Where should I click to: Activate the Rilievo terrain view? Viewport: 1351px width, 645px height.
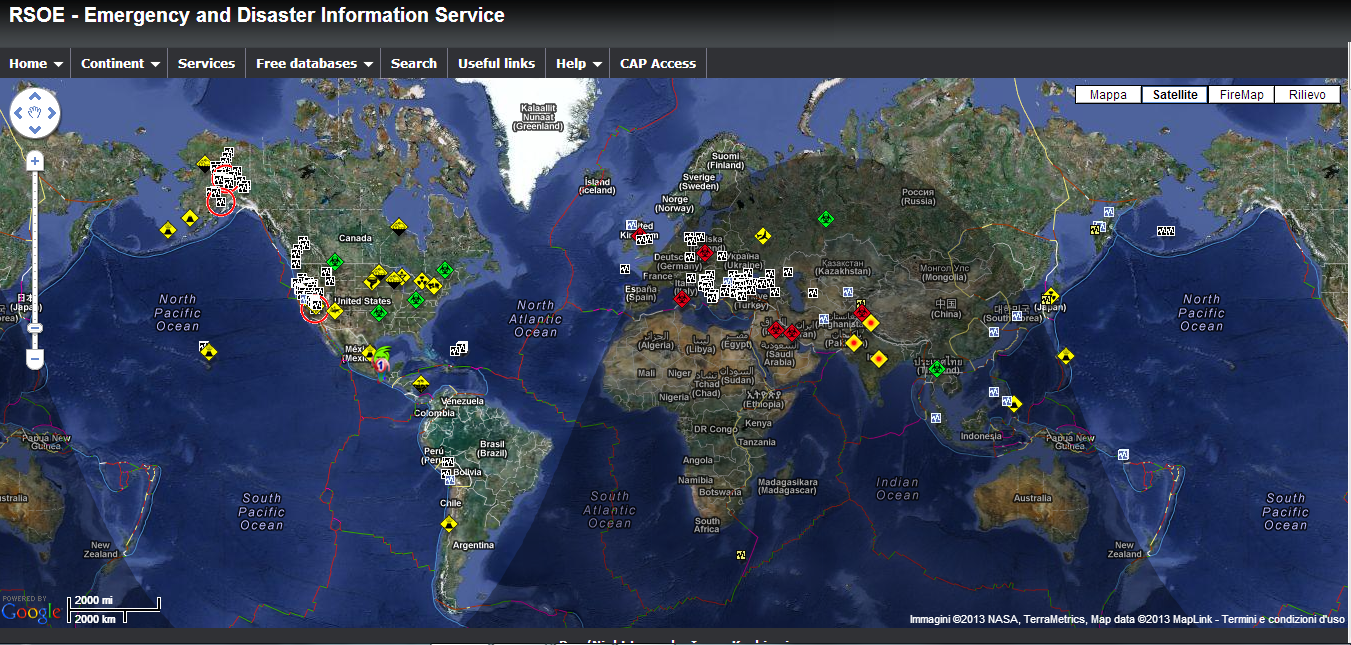[x=1307, y=94]
